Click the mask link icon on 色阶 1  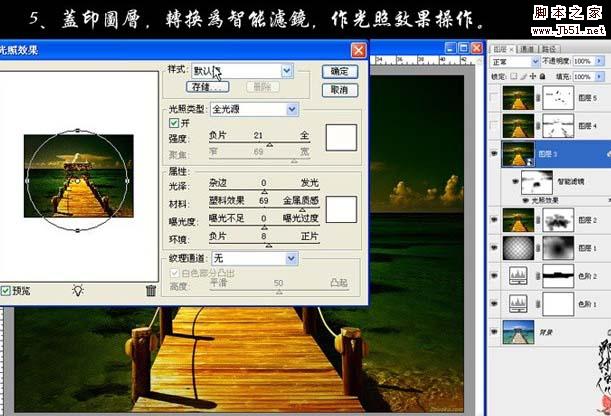pyautogui.click(x=538, y=303)
